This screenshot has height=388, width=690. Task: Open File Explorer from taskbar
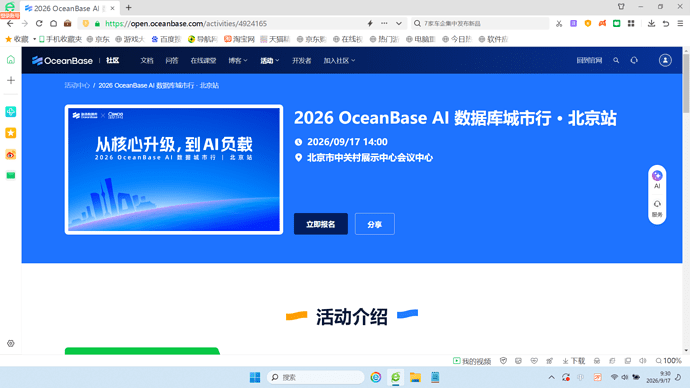(415, 377)
